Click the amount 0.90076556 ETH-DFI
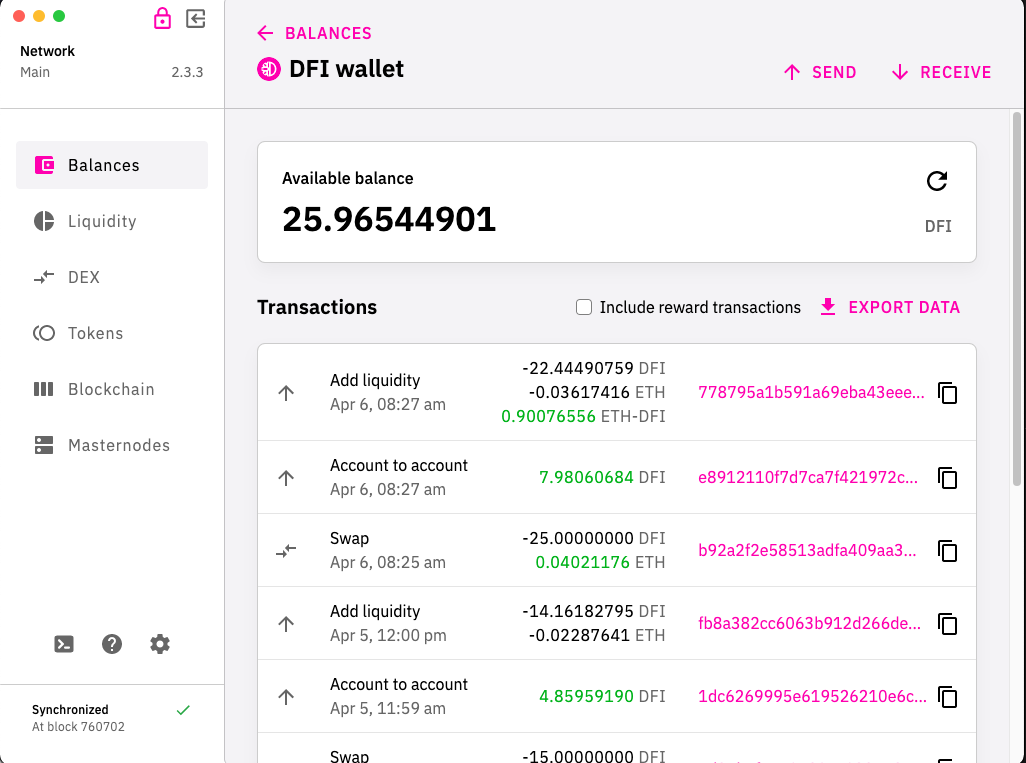 [x=583, y=417]
